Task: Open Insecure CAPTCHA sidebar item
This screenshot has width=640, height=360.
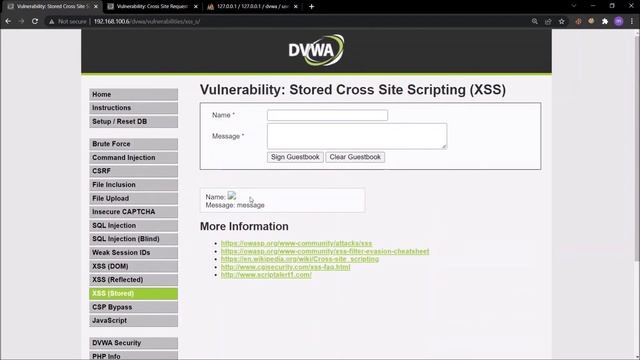Action: (133, 212)
